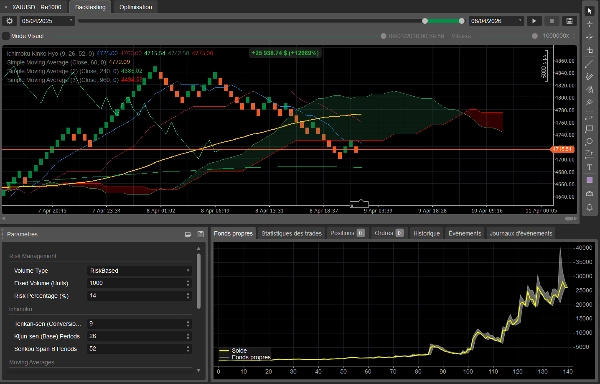Screen dimensions: 600x384
Task: Click the Moving Averages section header
Action: pyautogui.click(x=32, y=362)
